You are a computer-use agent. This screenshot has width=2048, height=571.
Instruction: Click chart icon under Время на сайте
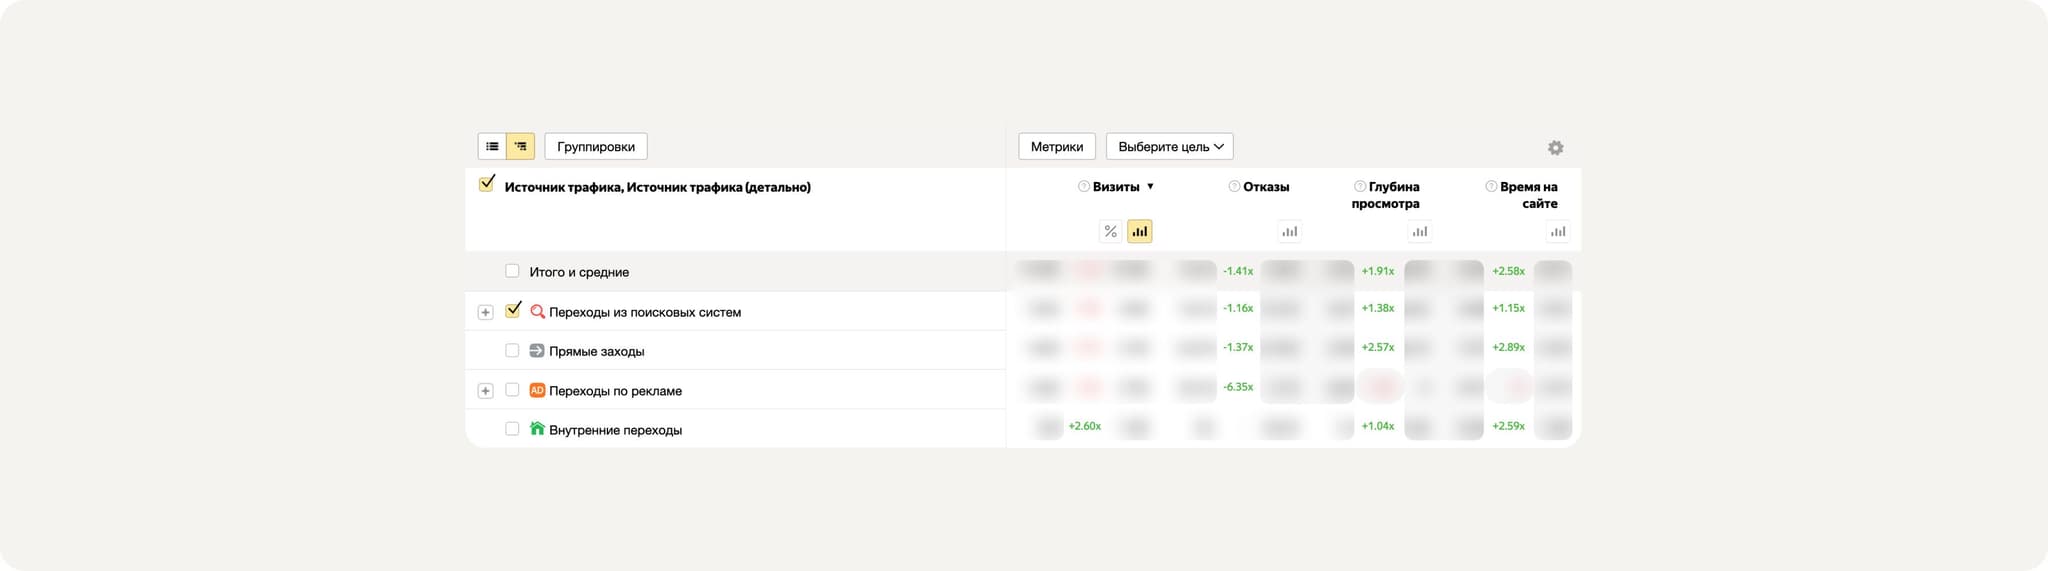coord(1557,232)
